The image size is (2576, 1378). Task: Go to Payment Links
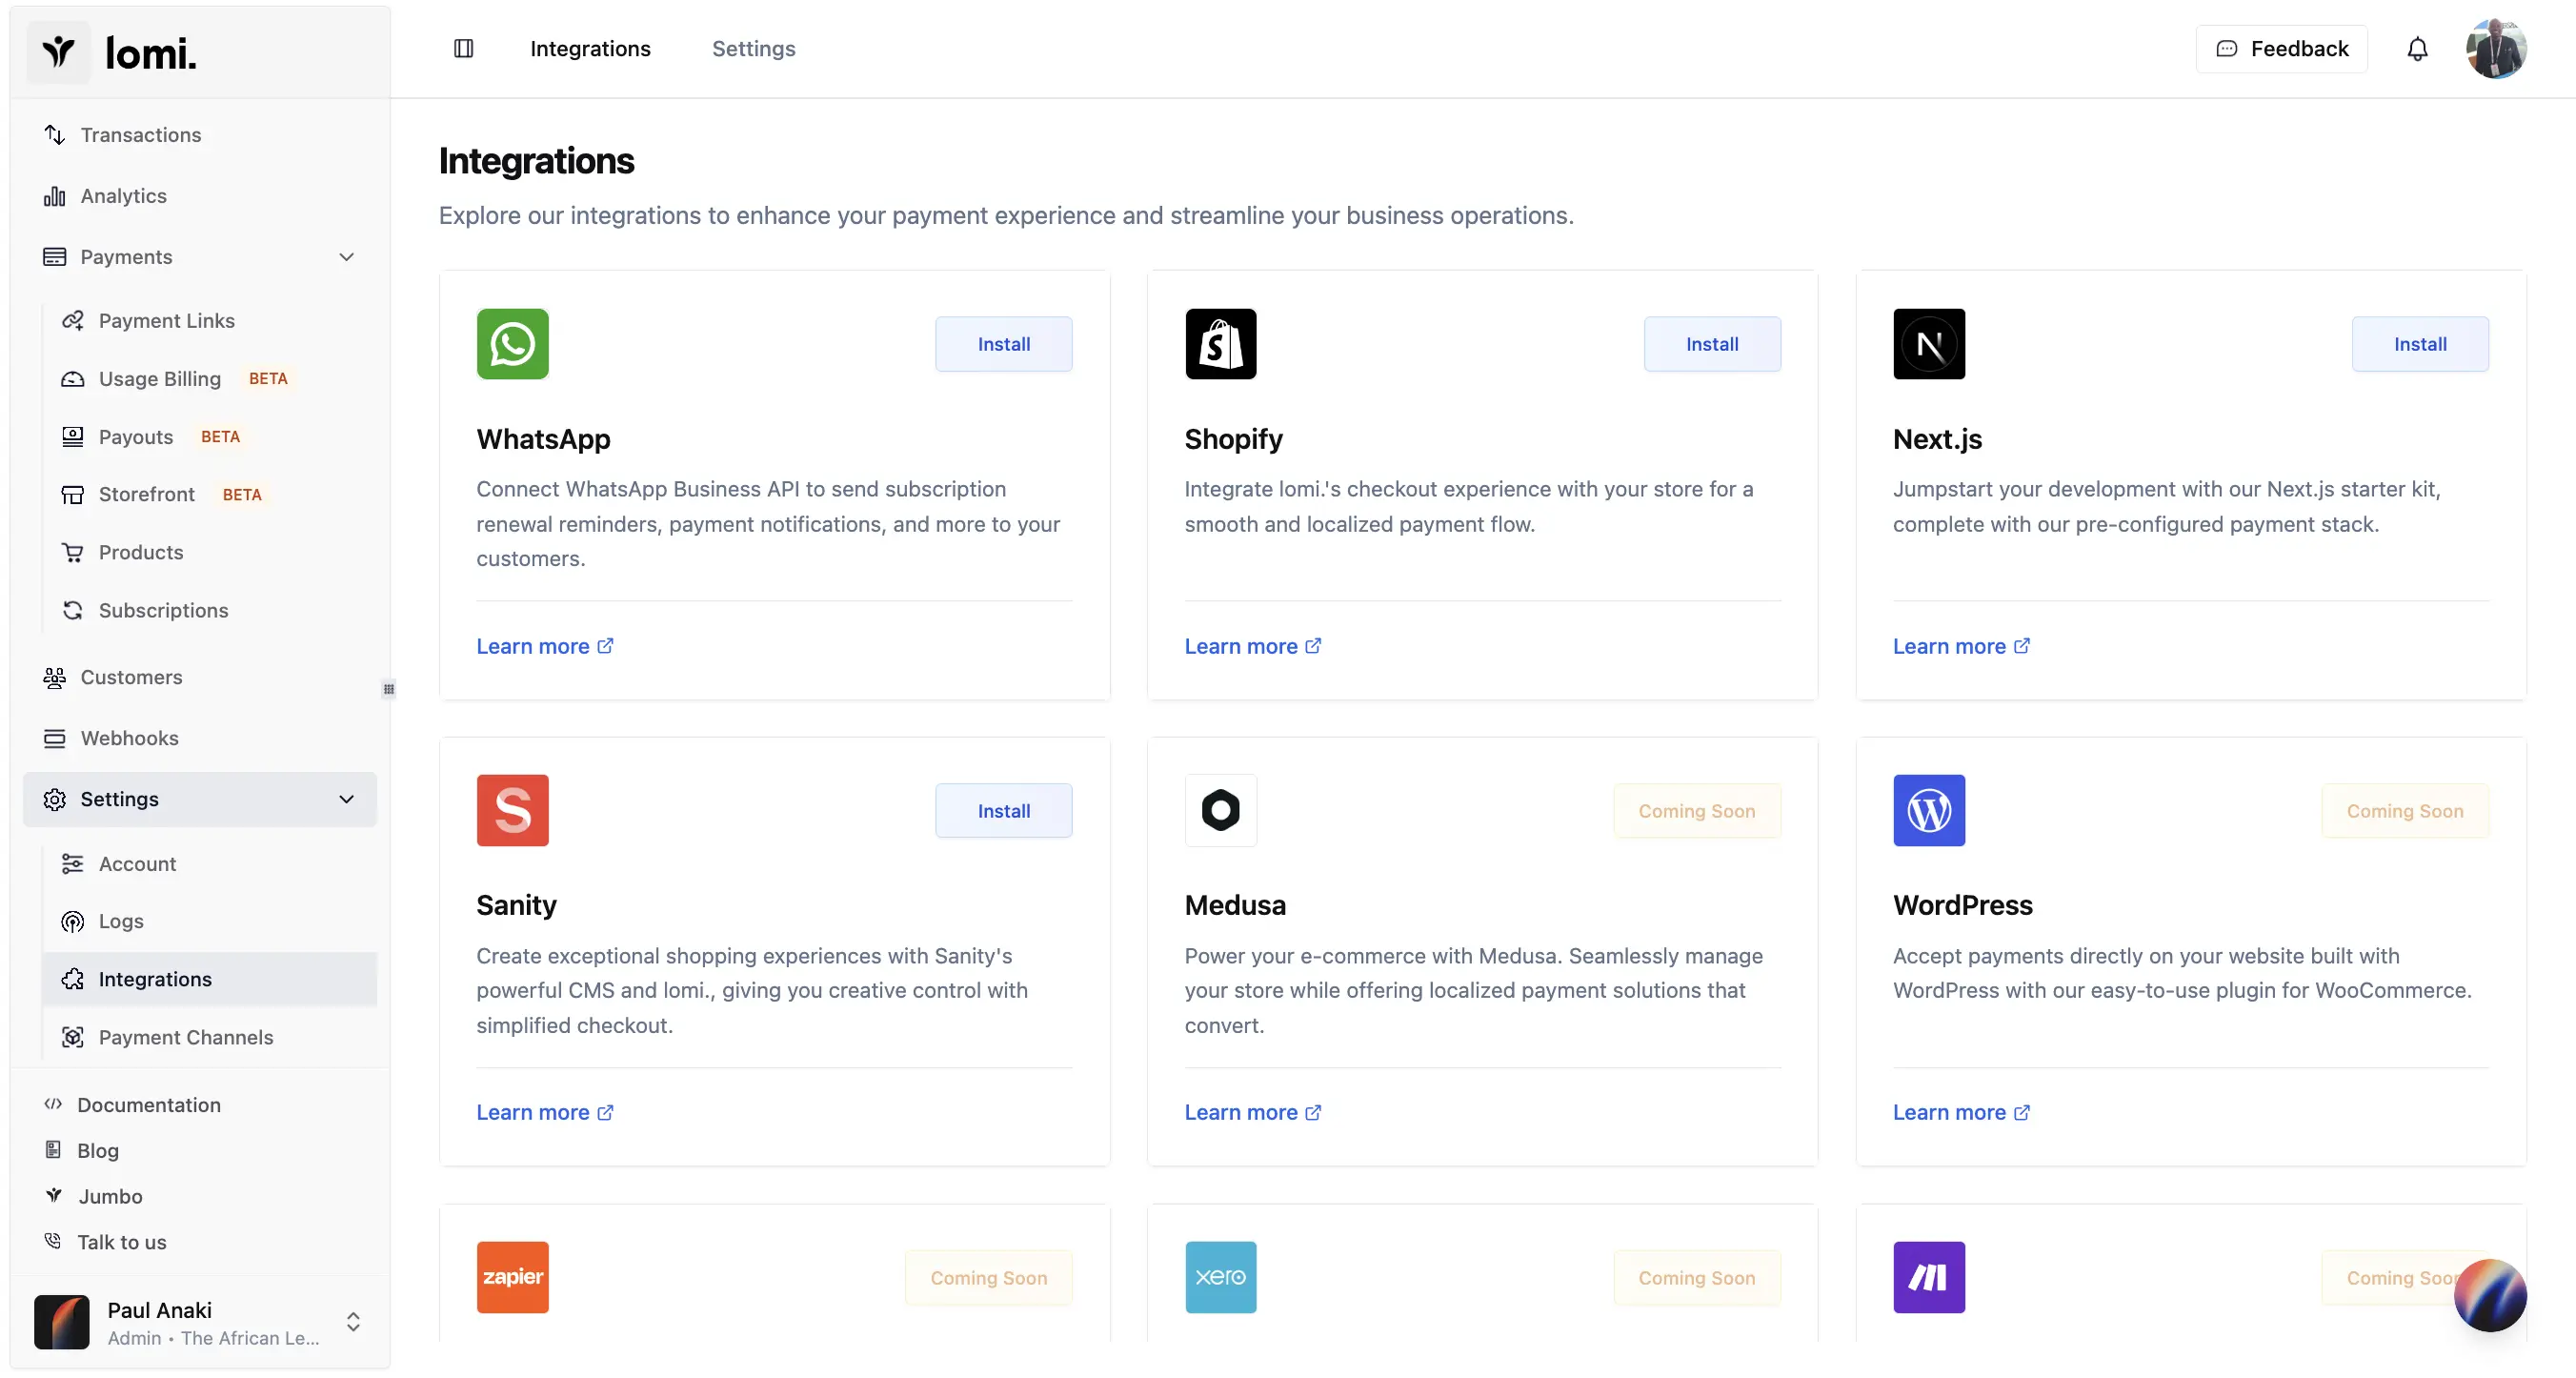point(210,321)
